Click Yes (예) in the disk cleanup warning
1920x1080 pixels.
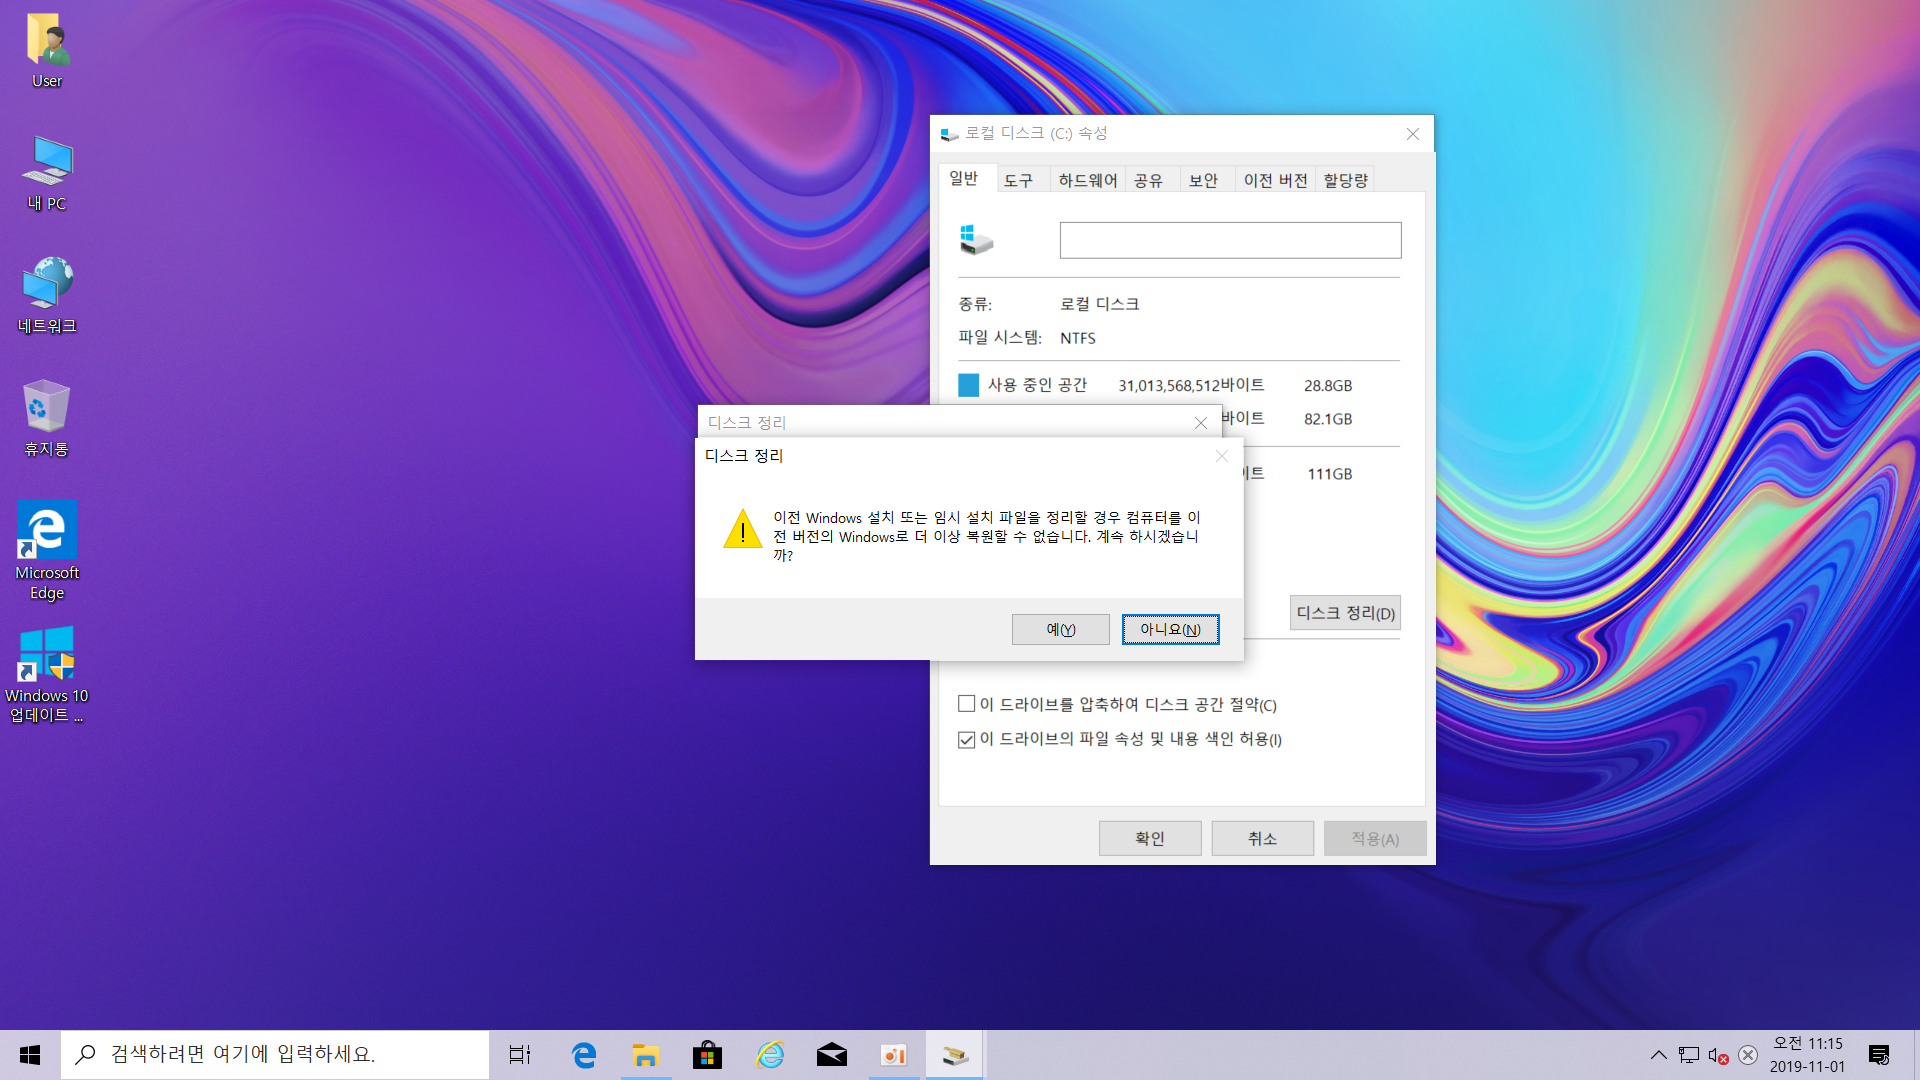1060,629
